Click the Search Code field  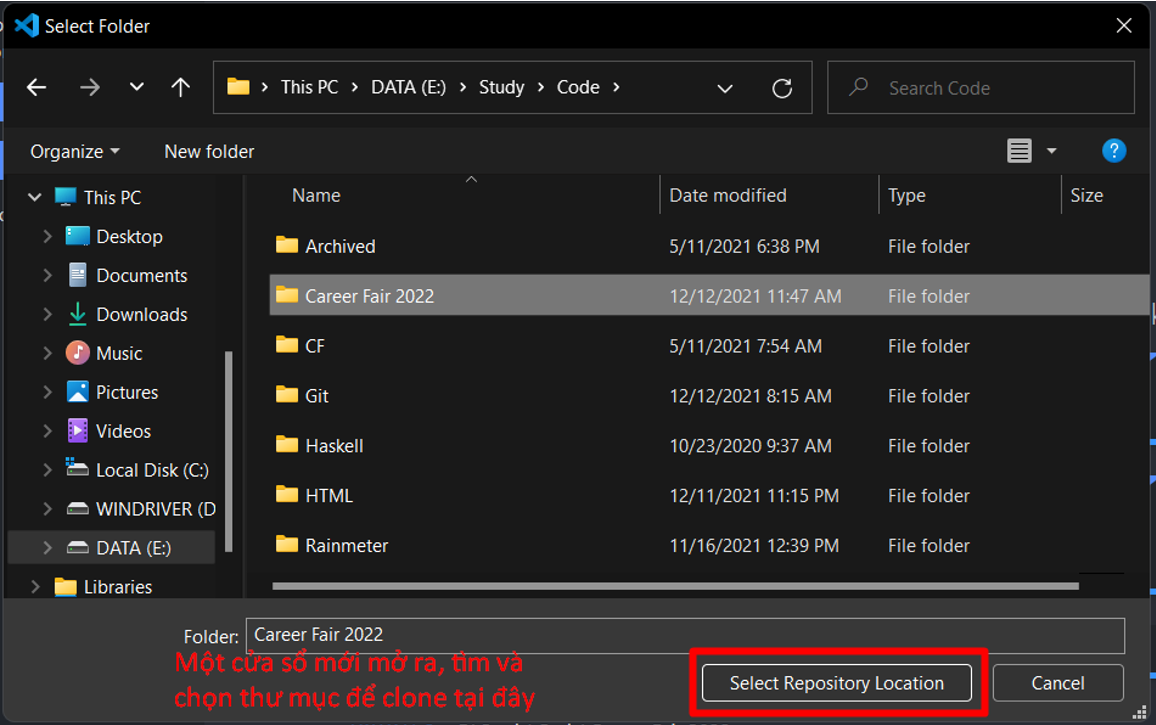click(x=981, y=88)
